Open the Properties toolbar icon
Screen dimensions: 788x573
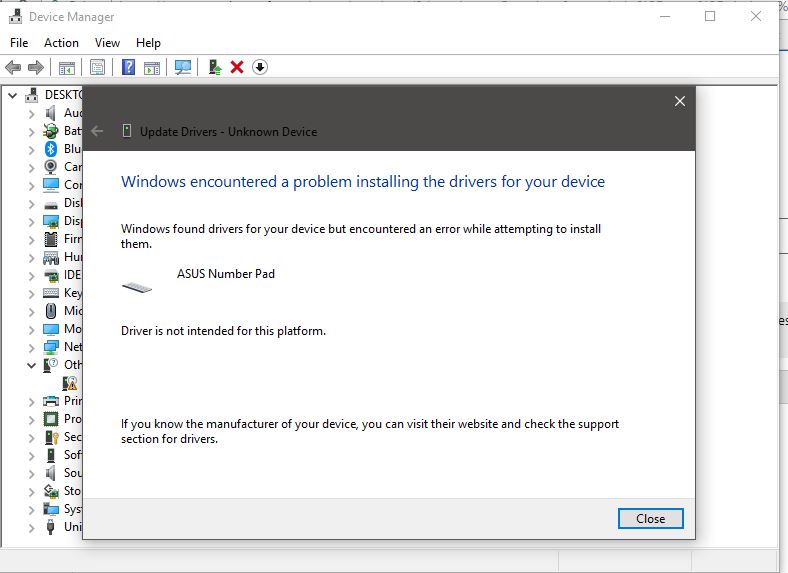click(x=97, y=67)
